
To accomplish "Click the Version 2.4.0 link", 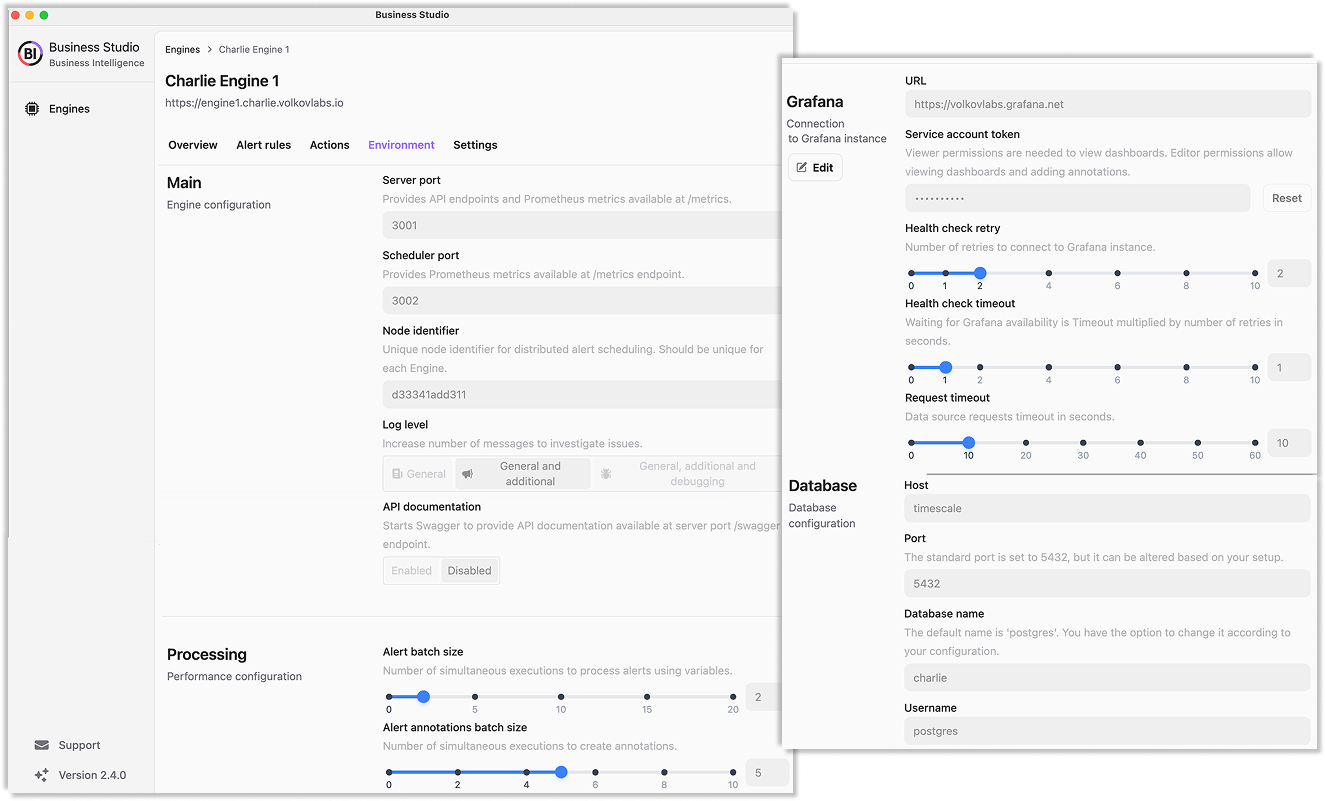I will 92,775.
